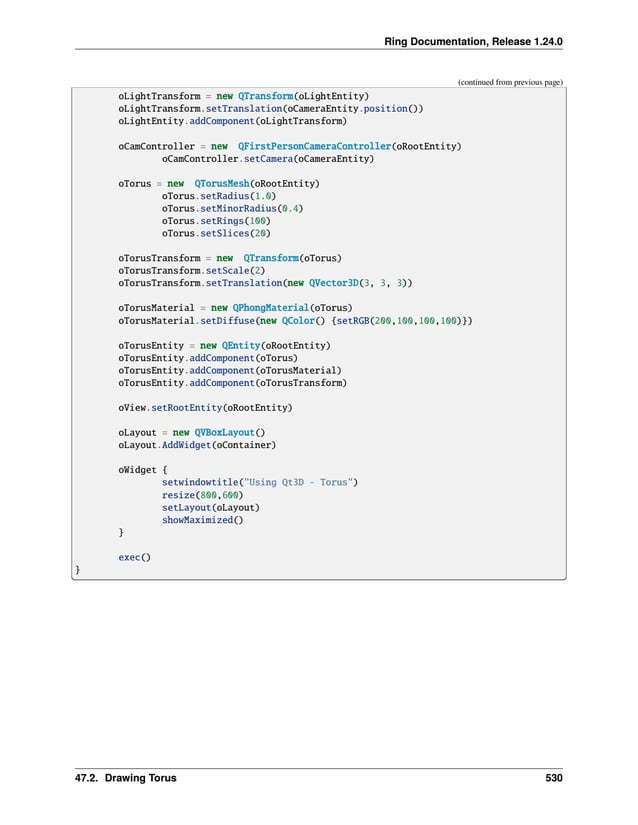Image resolution: width=638 pixels, height=825 pixels.
Task: Click the line 'oTorusTransform = new QTransform(oTorus)'
Action: click(x=230, y=258)
